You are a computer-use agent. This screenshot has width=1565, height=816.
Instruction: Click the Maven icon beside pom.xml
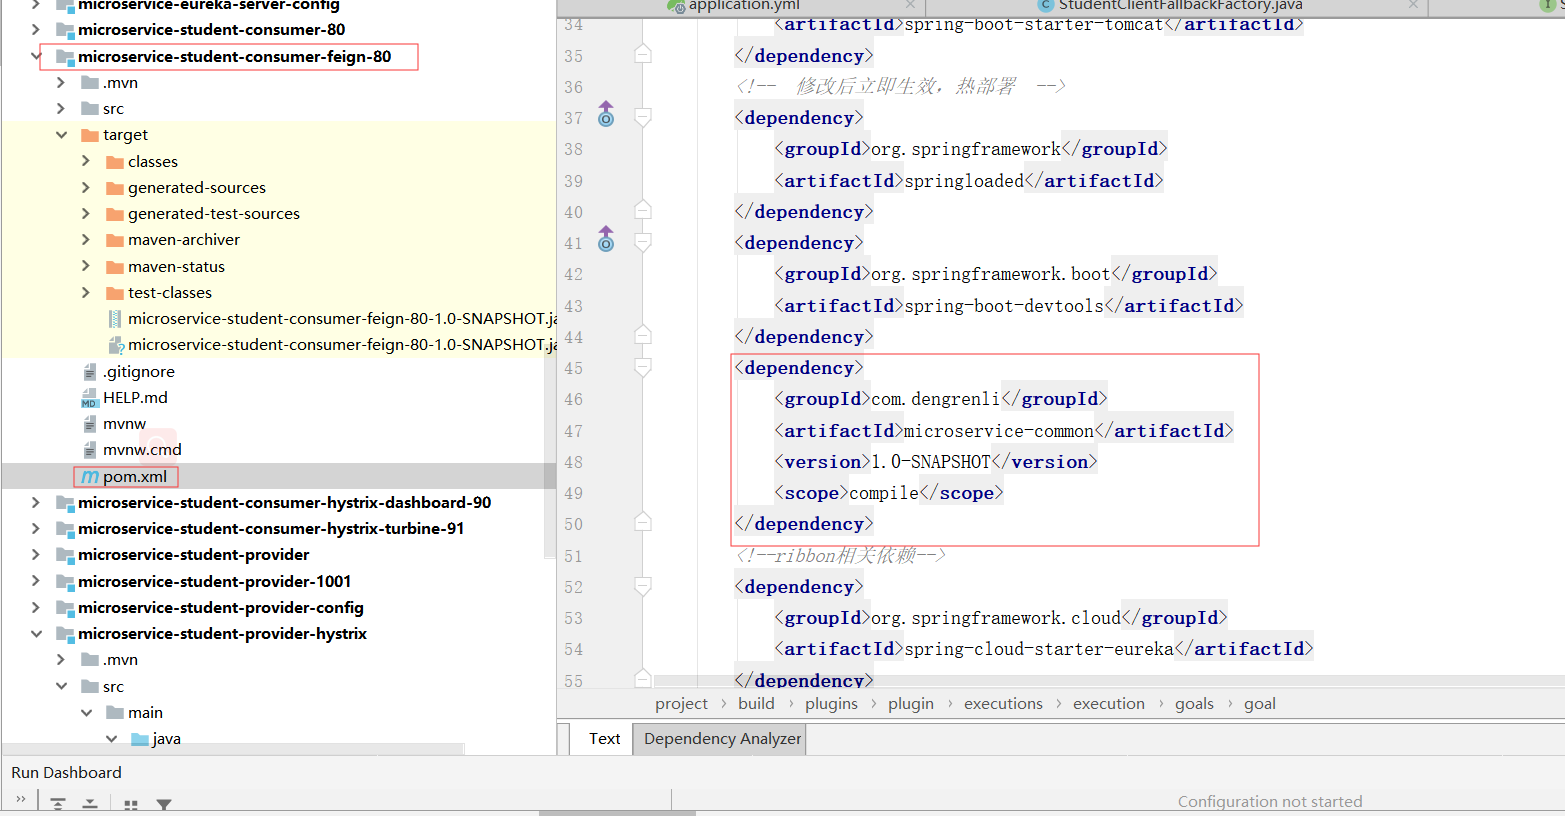tap(90, 477)
